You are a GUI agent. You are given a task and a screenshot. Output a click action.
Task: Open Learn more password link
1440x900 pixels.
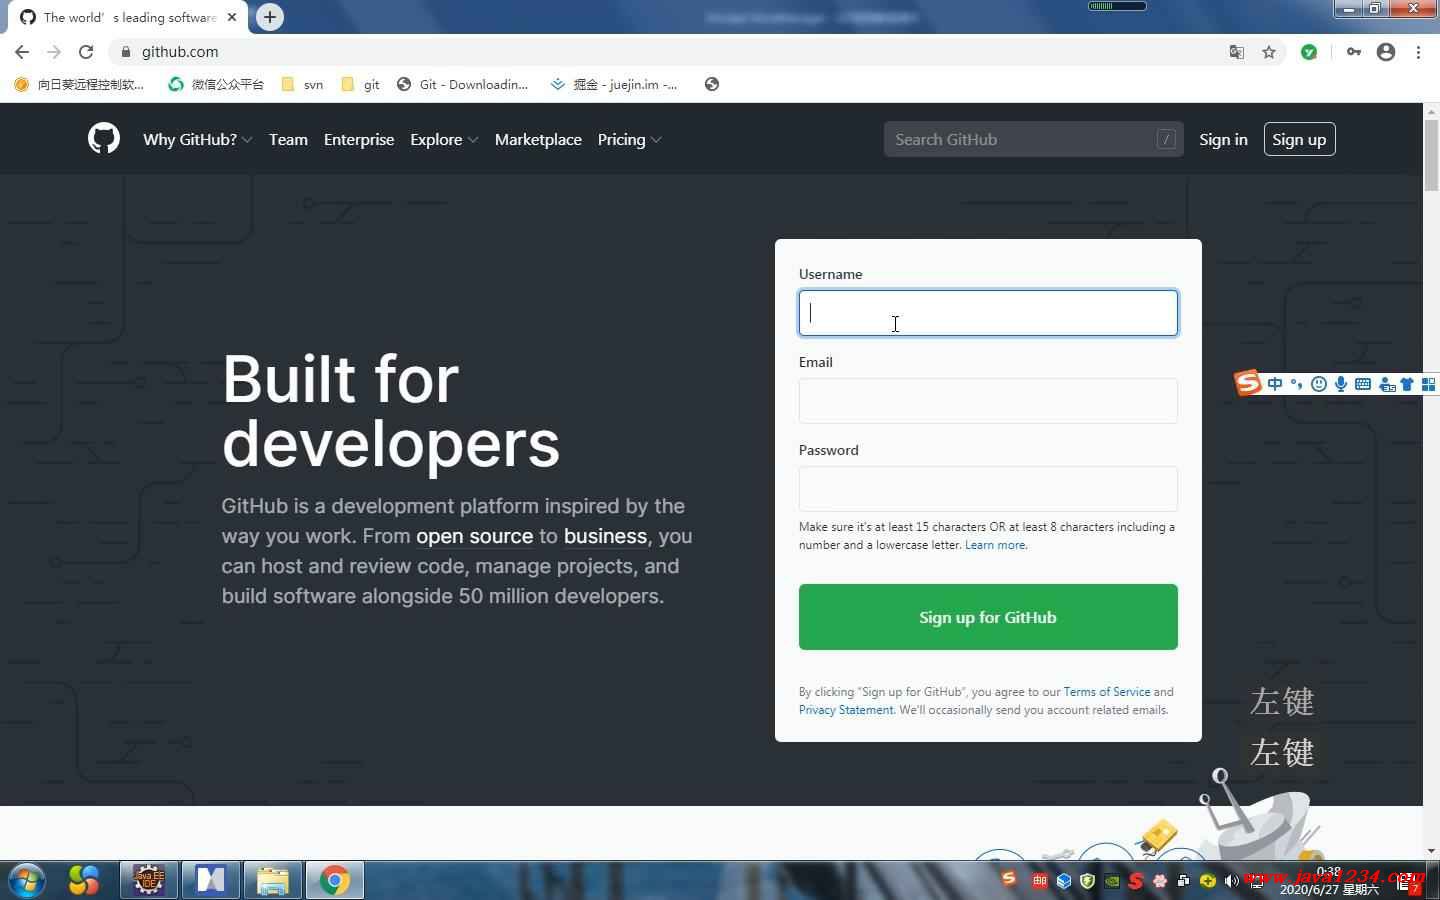pyautogui.click(x=995, y=545)
